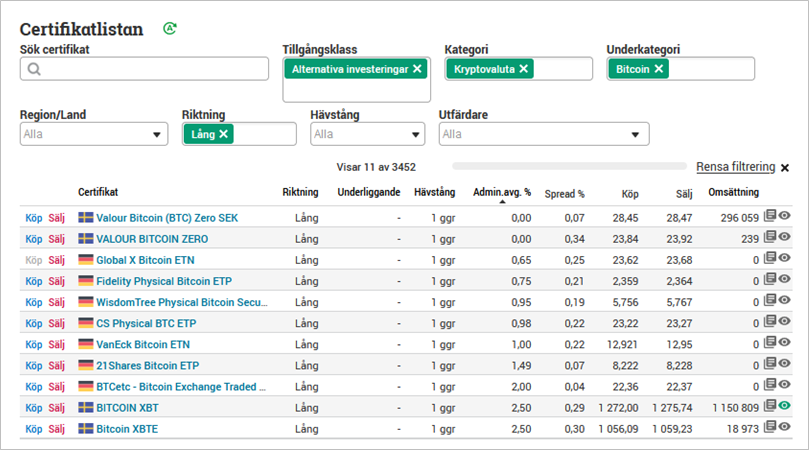The width and height of the screenshot is (809, 450).
Task: Click Sälj for Bitcoin XBTE
Action: pyautogui.click(x=57, y=429)
